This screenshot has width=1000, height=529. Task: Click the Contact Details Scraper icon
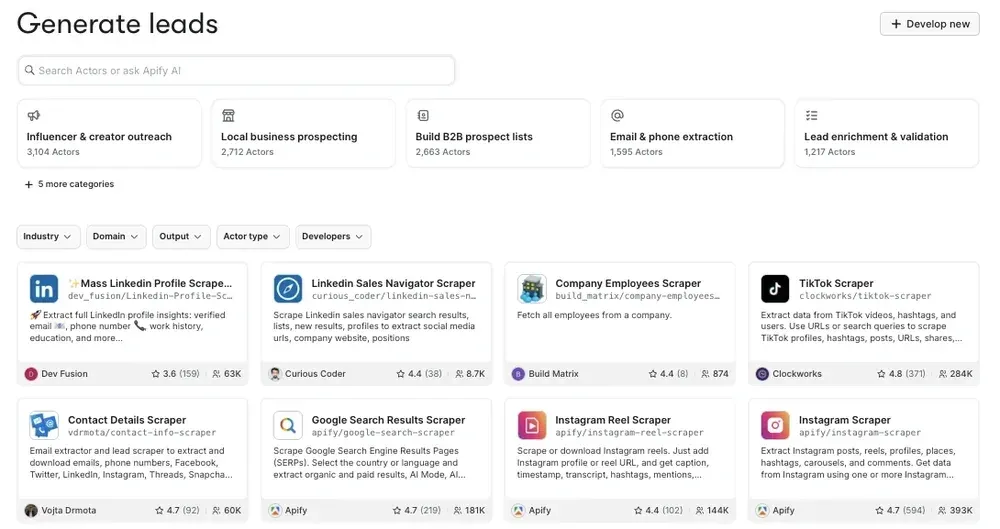[44, 426]
